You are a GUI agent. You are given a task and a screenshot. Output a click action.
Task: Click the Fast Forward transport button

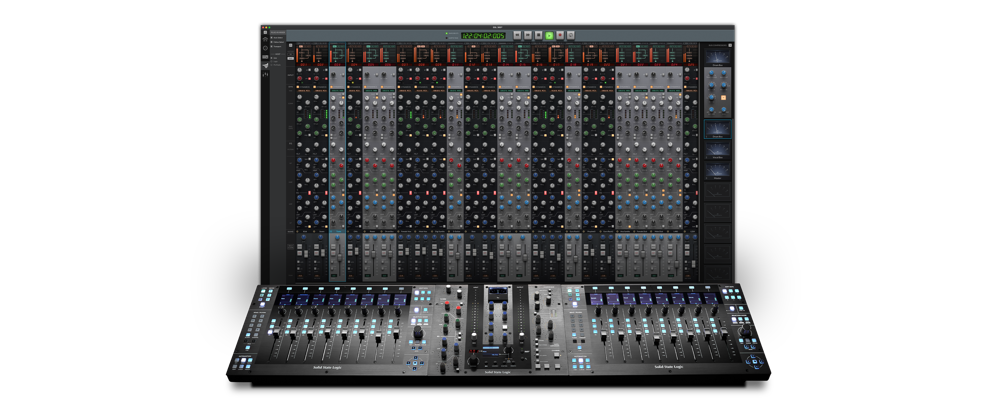tap(528, 35)
